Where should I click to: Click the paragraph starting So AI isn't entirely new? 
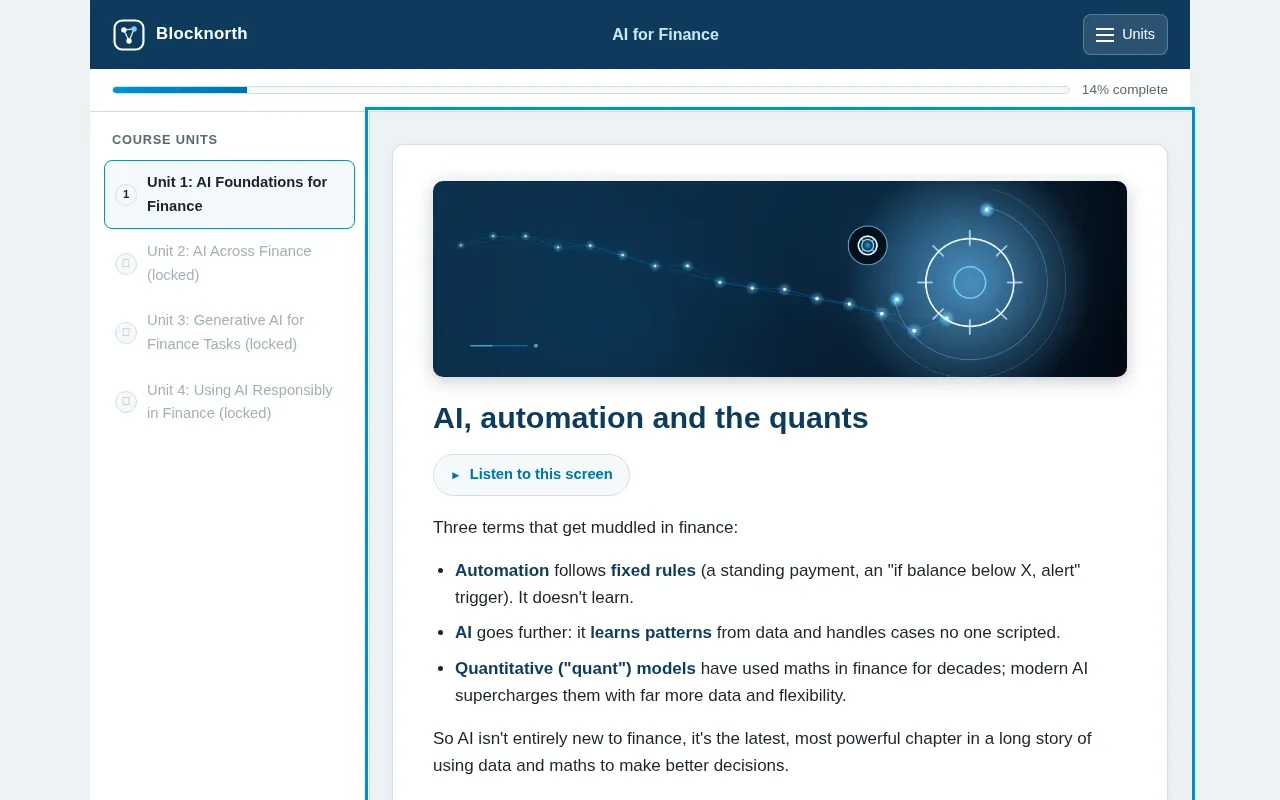click(x=762, y=752)
